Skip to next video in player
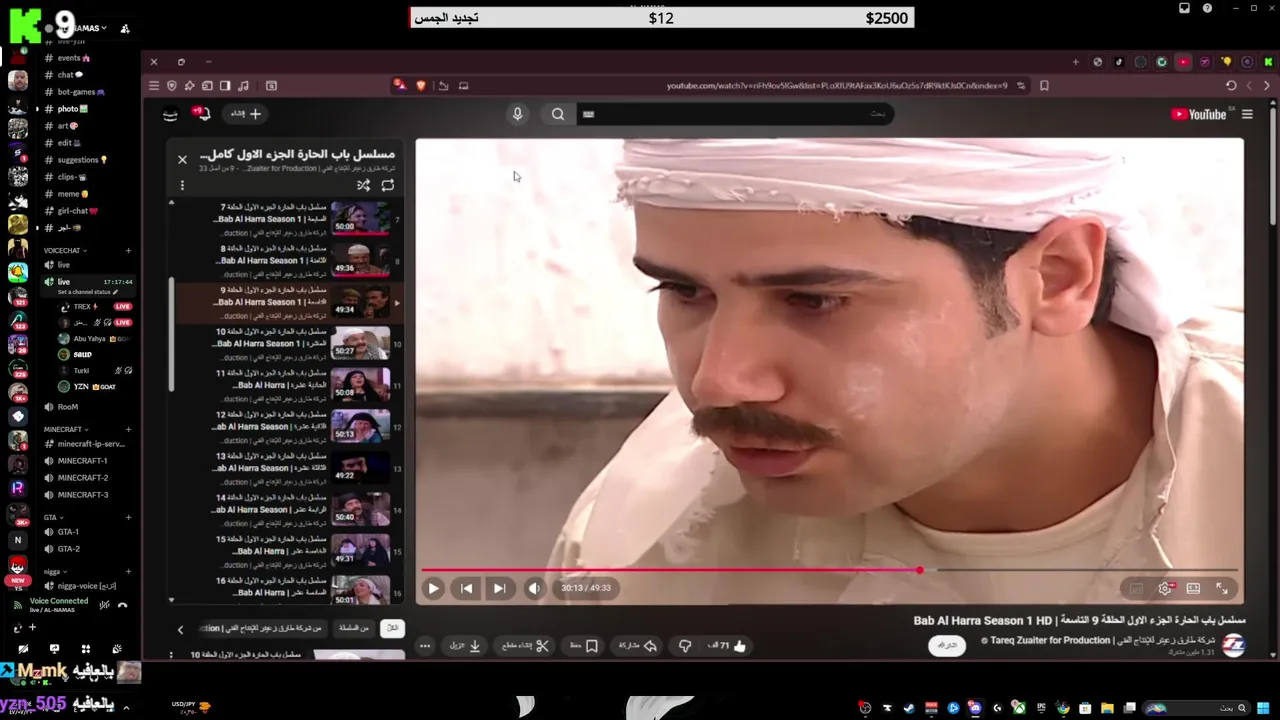This screenshot has width=1280, height=720. (499, 588)
